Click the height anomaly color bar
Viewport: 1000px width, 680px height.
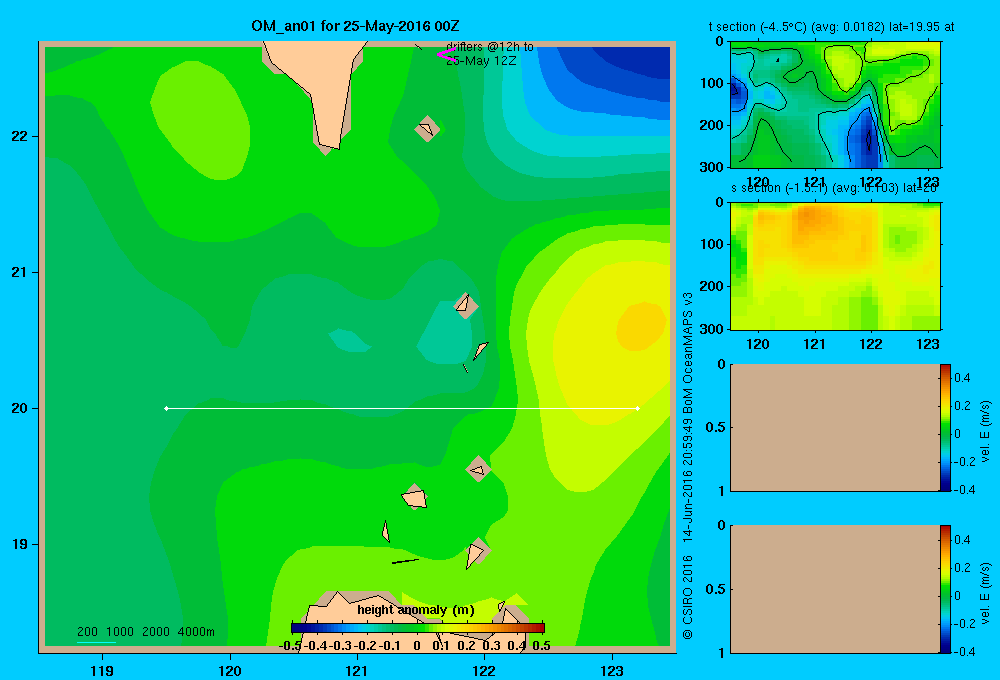click(418, 628)
